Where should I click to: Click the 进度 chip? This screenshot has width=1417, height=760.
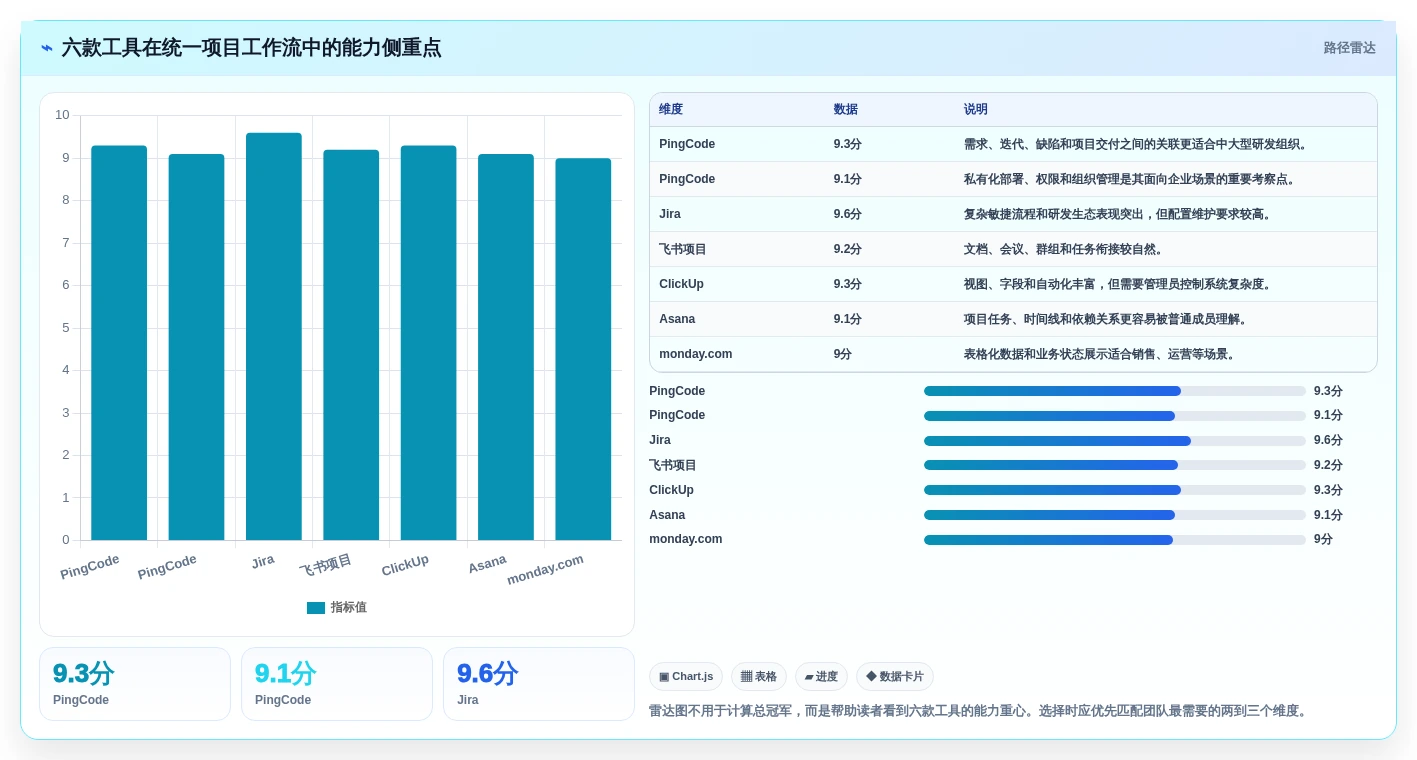tap(821, 677)
